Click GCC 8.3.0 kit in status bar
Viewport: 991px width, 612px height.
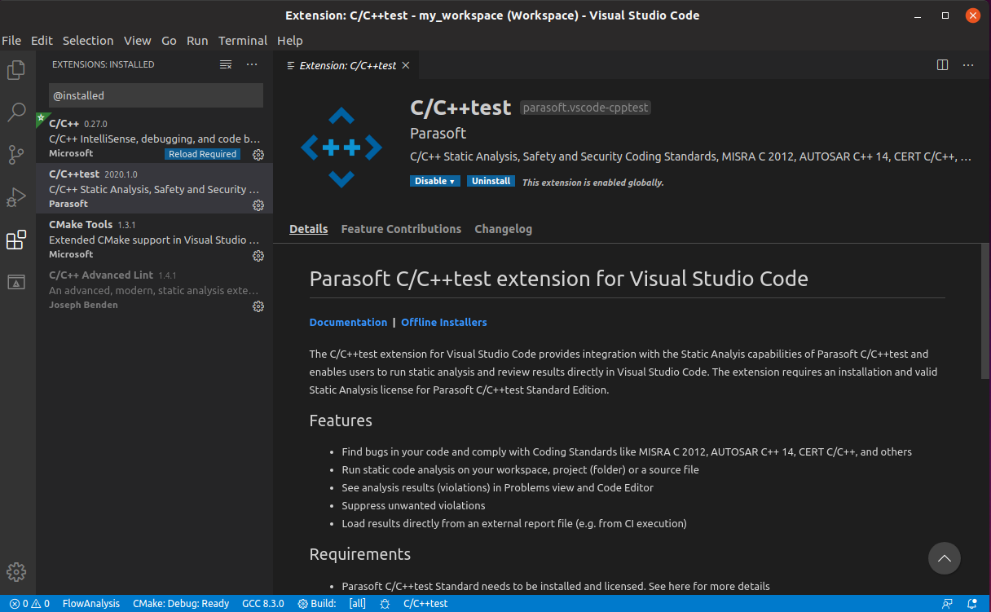pos(263,603)
